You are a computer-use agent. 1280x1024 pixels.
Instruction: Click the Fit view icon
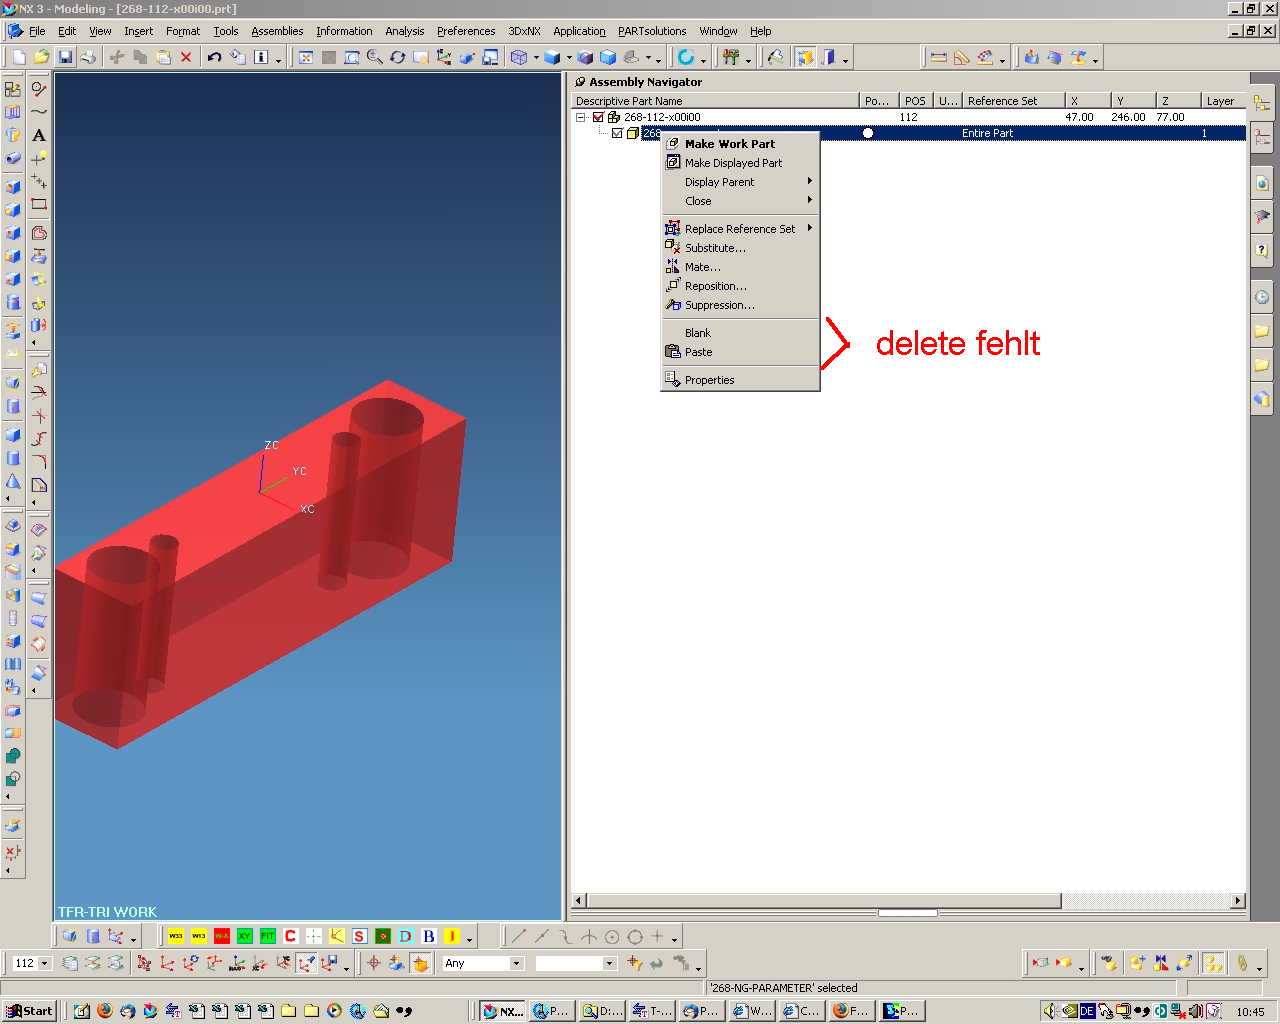coord(306,58)
